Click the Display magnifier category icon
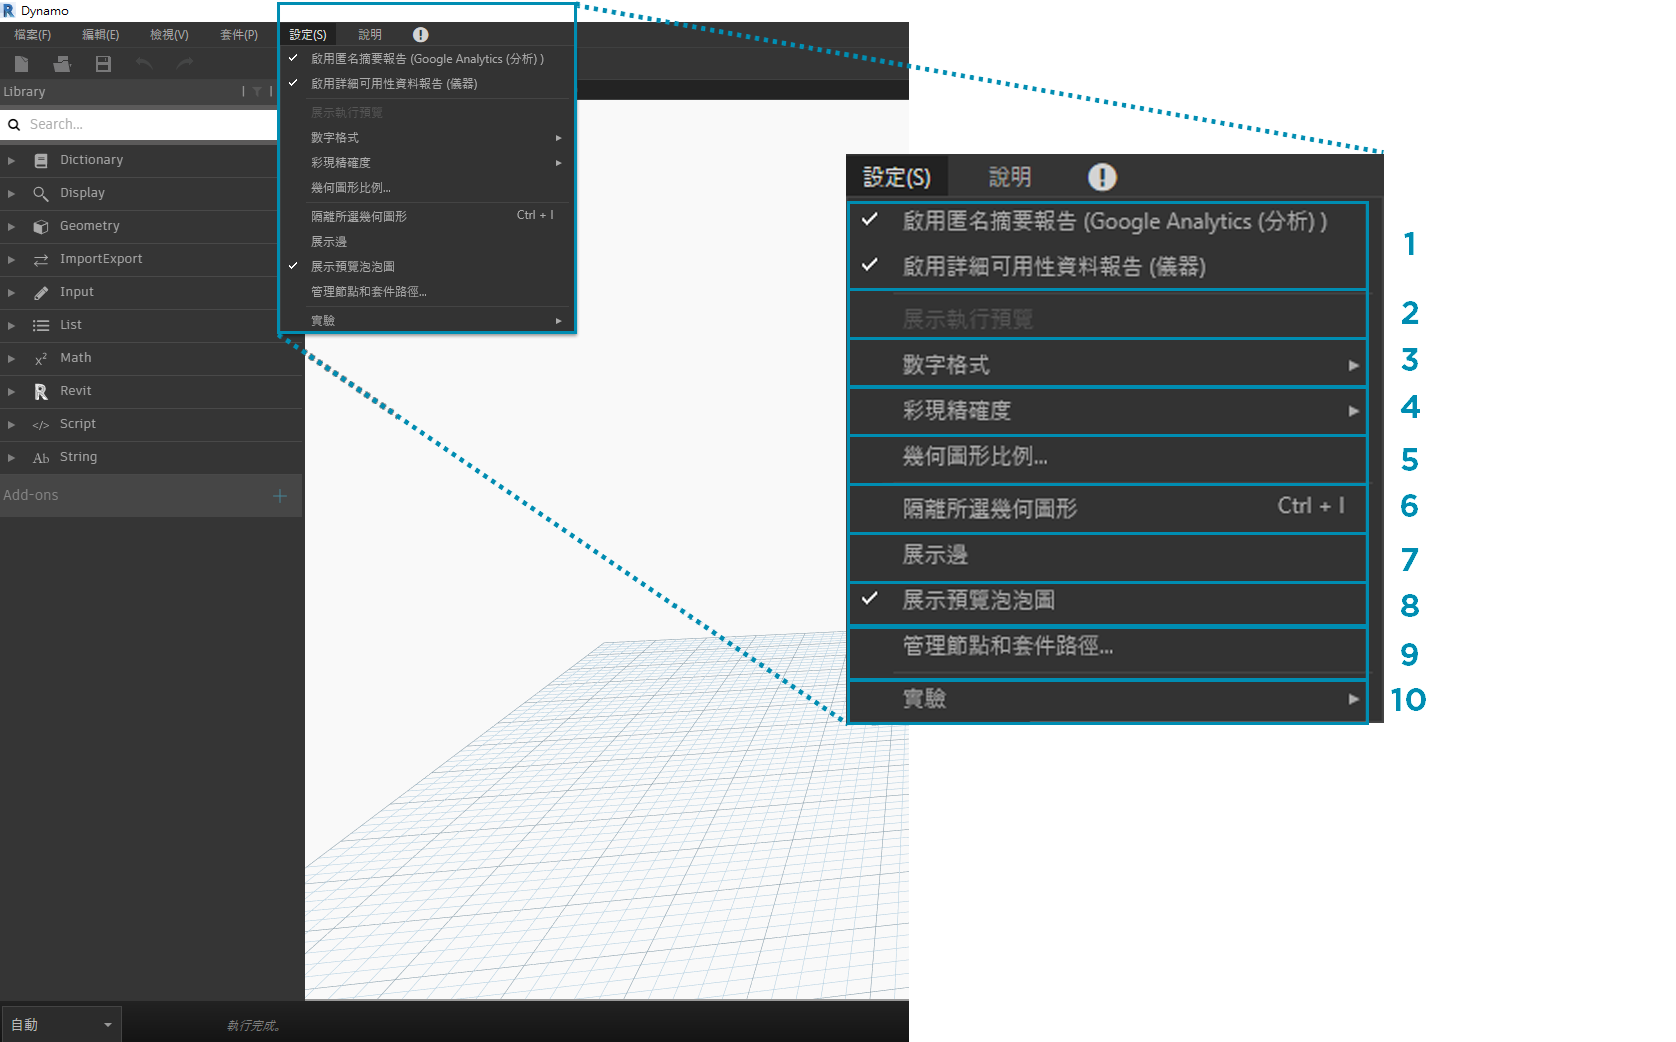The width and height of the screenshot is (1676, 1042). (x=41, y=193)
